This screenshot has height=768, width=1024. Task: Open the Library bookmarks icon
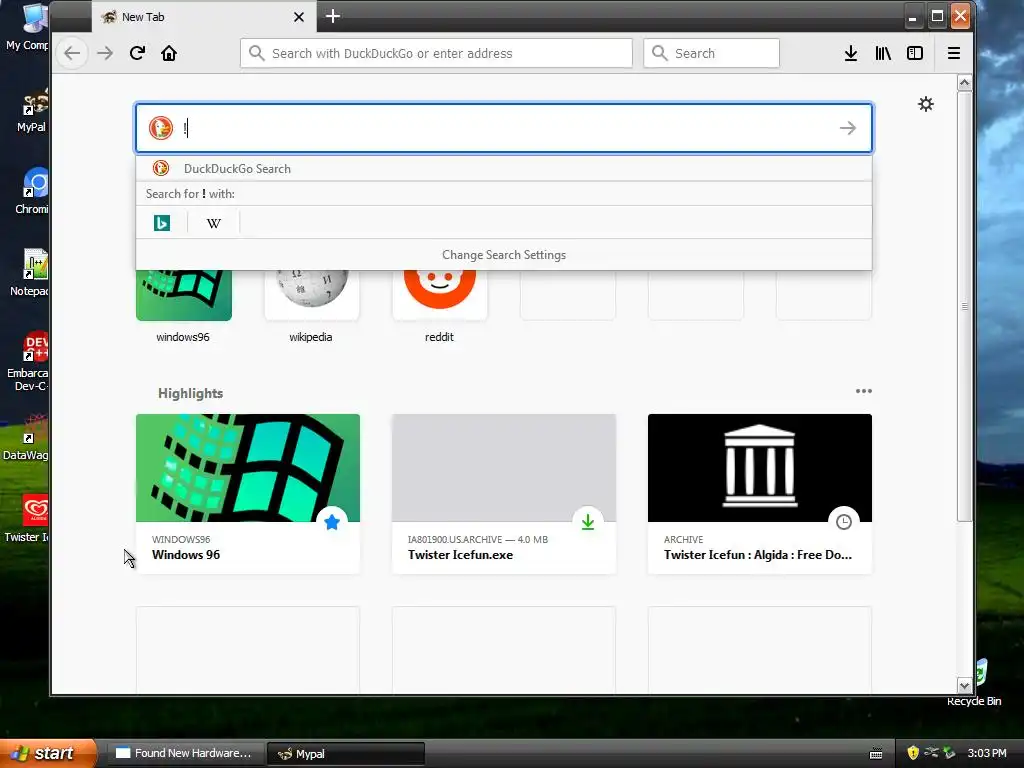[883, 54]
